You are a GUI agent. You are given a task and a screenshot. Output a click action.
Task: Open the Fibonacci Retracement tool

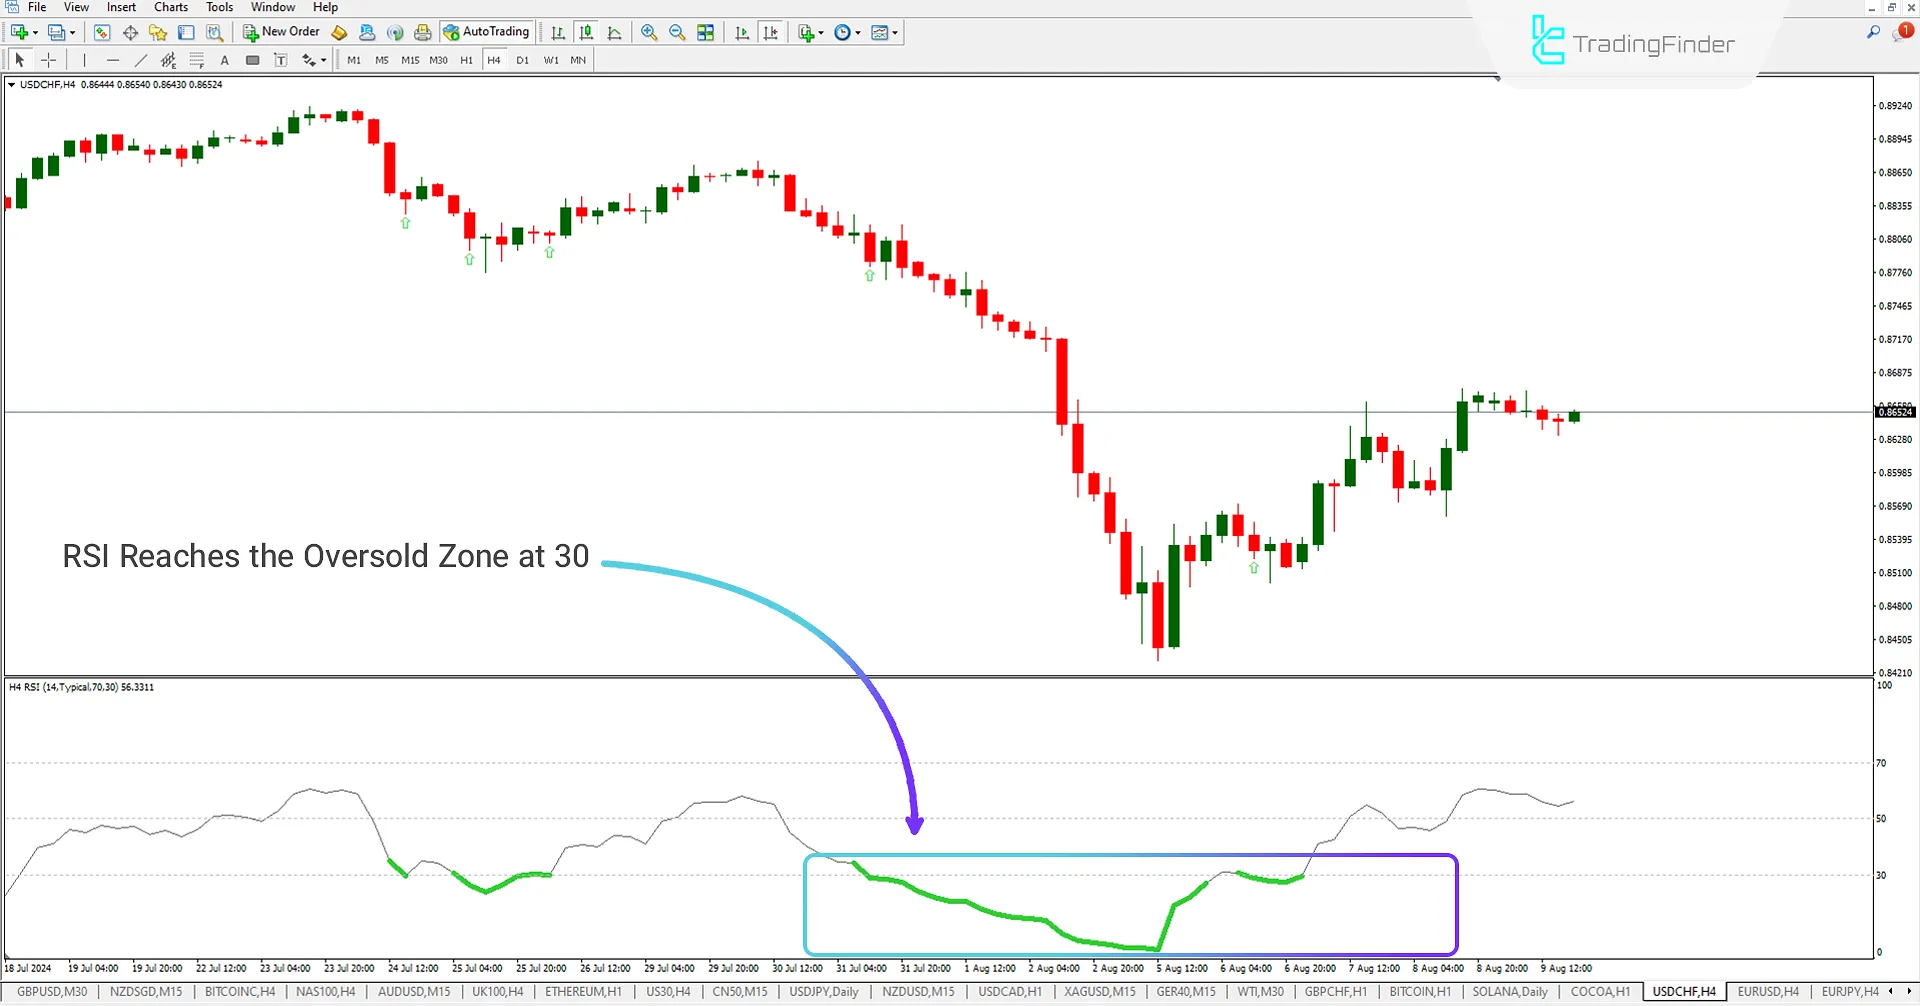point(197,60)
